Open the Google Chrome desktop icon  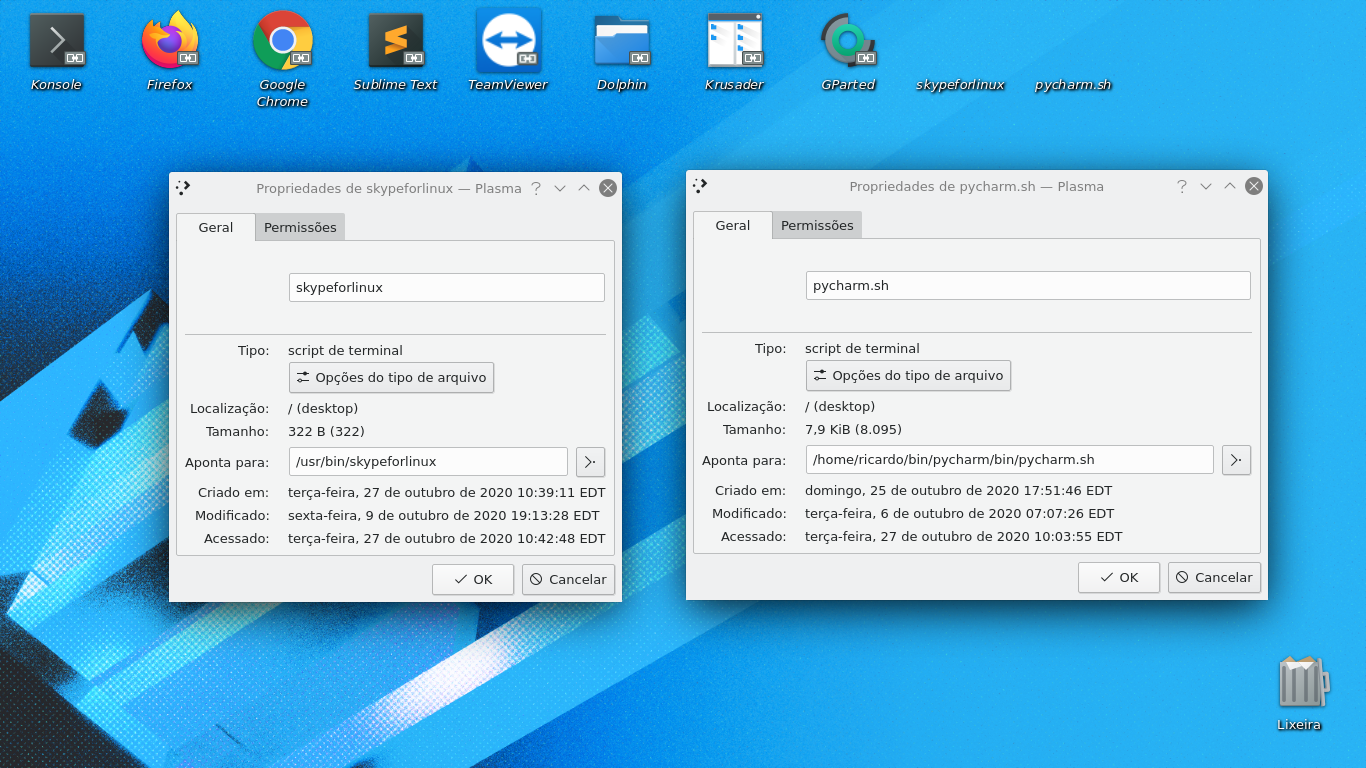(282, 60)
